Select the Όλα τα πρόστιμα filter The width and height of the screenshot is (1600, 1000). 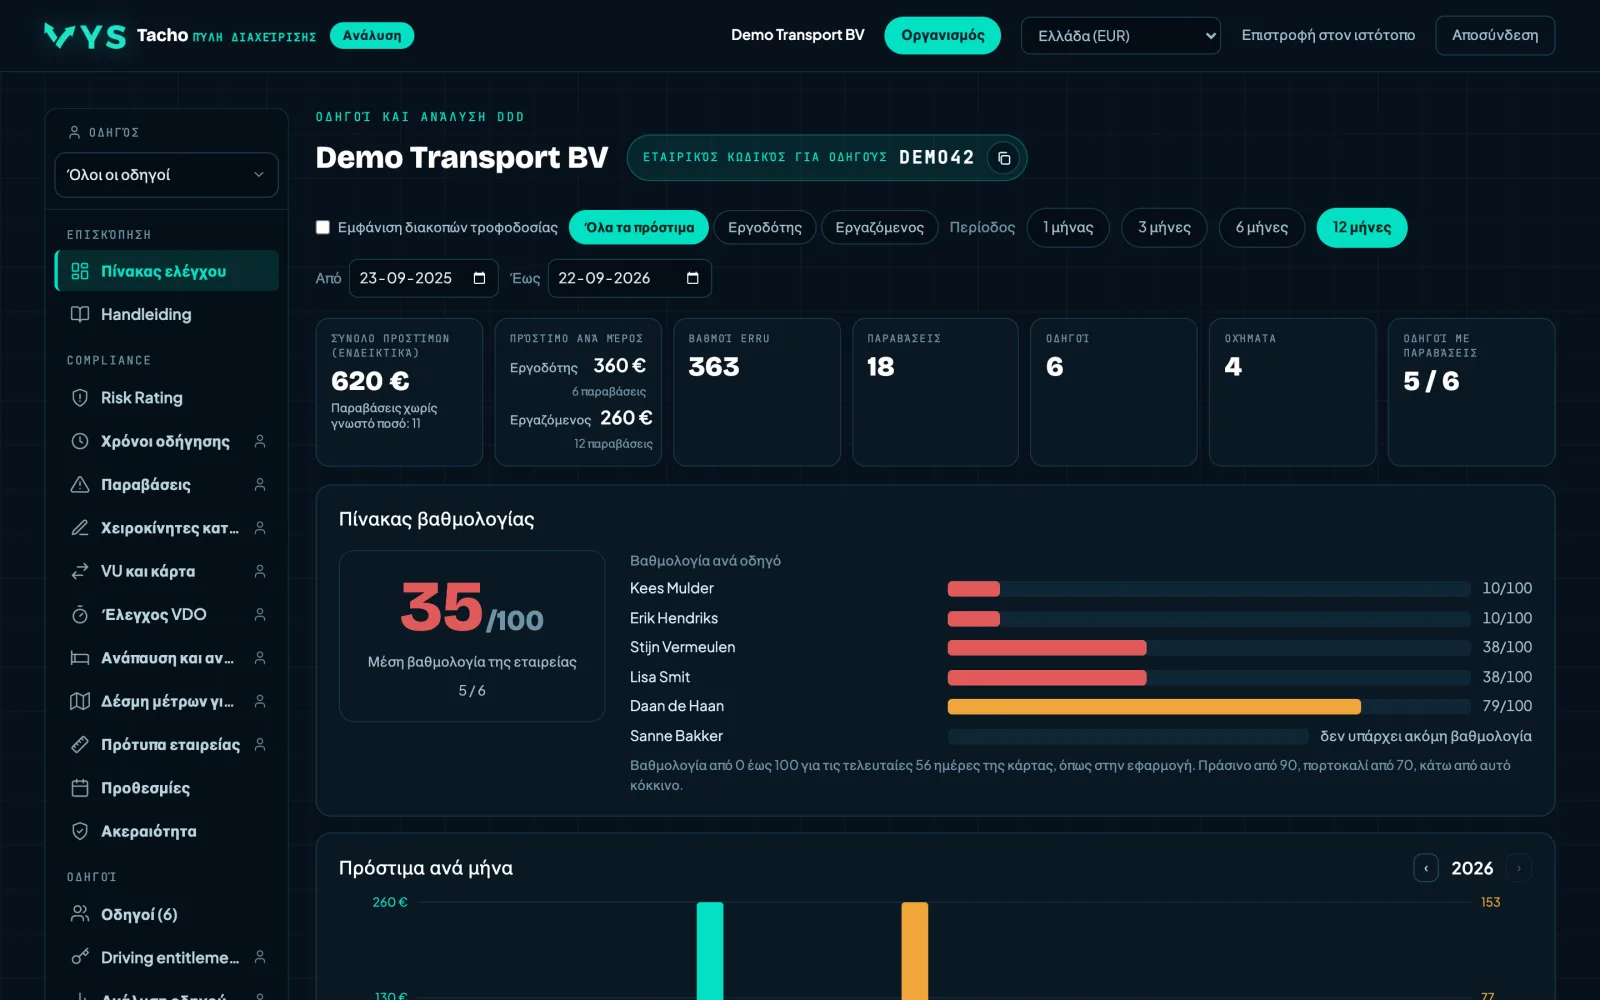[639, 227]
